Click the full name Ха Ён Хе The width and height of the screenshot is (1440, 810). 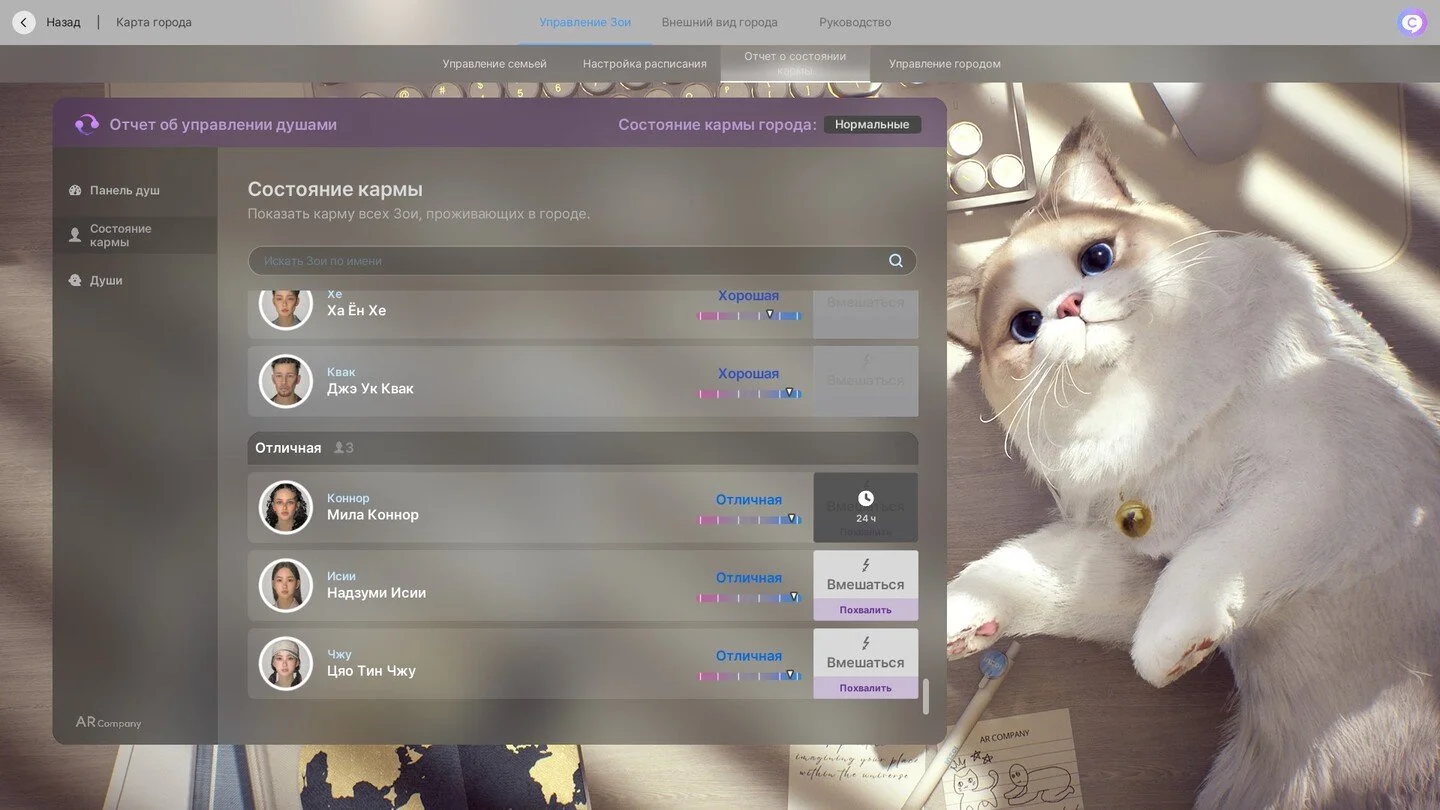point(356,311)
